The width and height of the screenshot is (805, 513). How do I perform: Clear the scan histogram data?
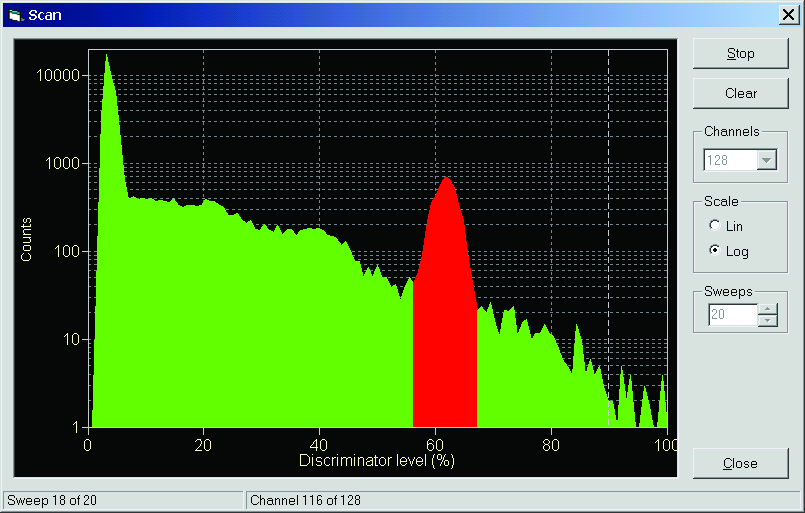[x=740, y=93]
